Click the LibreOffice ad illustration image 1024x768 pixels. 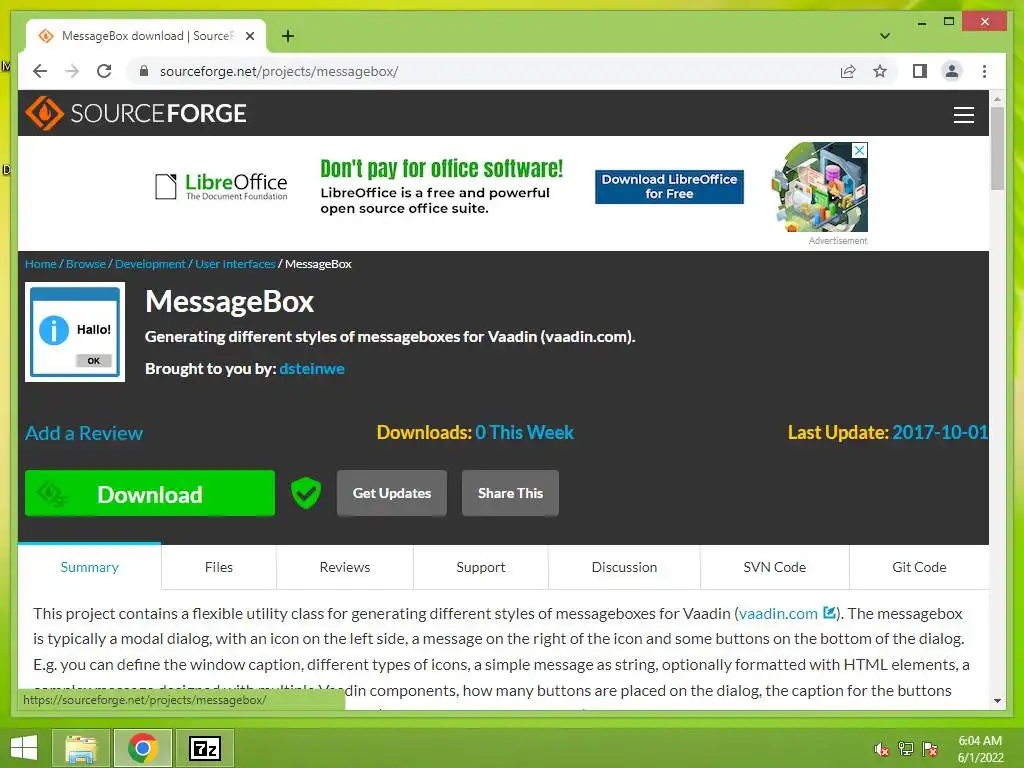point(820,187)
